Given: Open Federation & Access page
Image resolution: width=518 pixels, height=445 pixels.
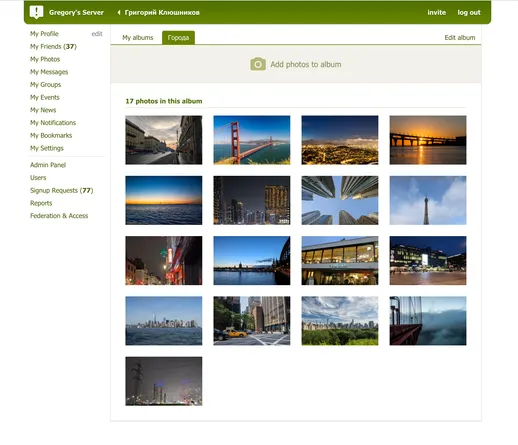Looking at the screenshot, I should pos(59,216).
